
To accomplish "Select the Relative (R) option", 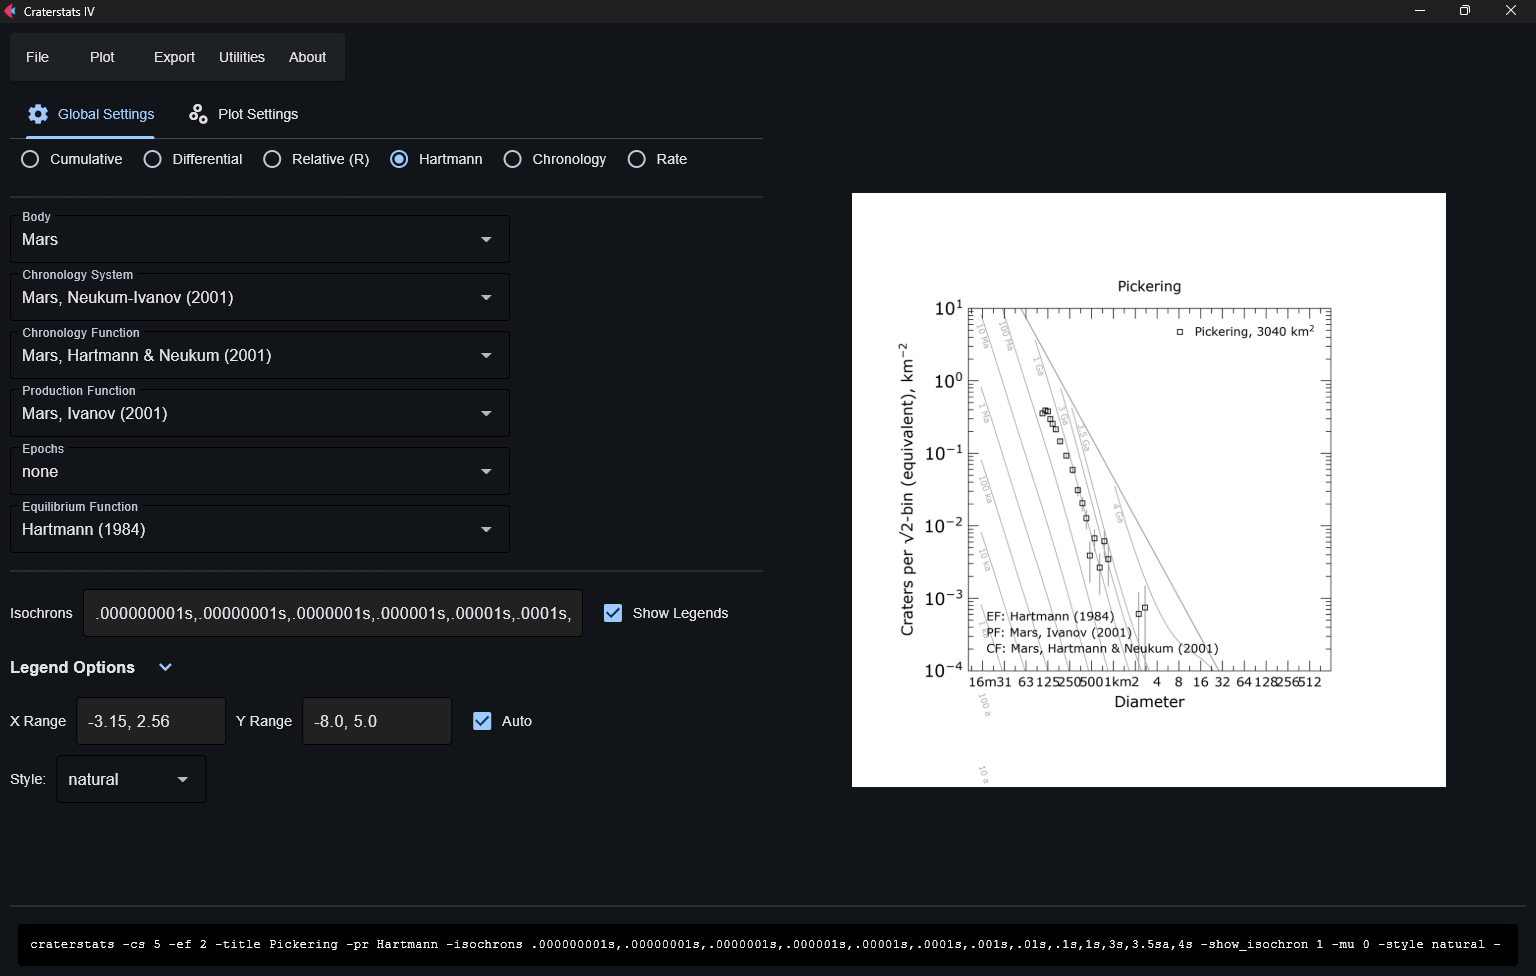I will pyautogui.click(x=271, y=159).
